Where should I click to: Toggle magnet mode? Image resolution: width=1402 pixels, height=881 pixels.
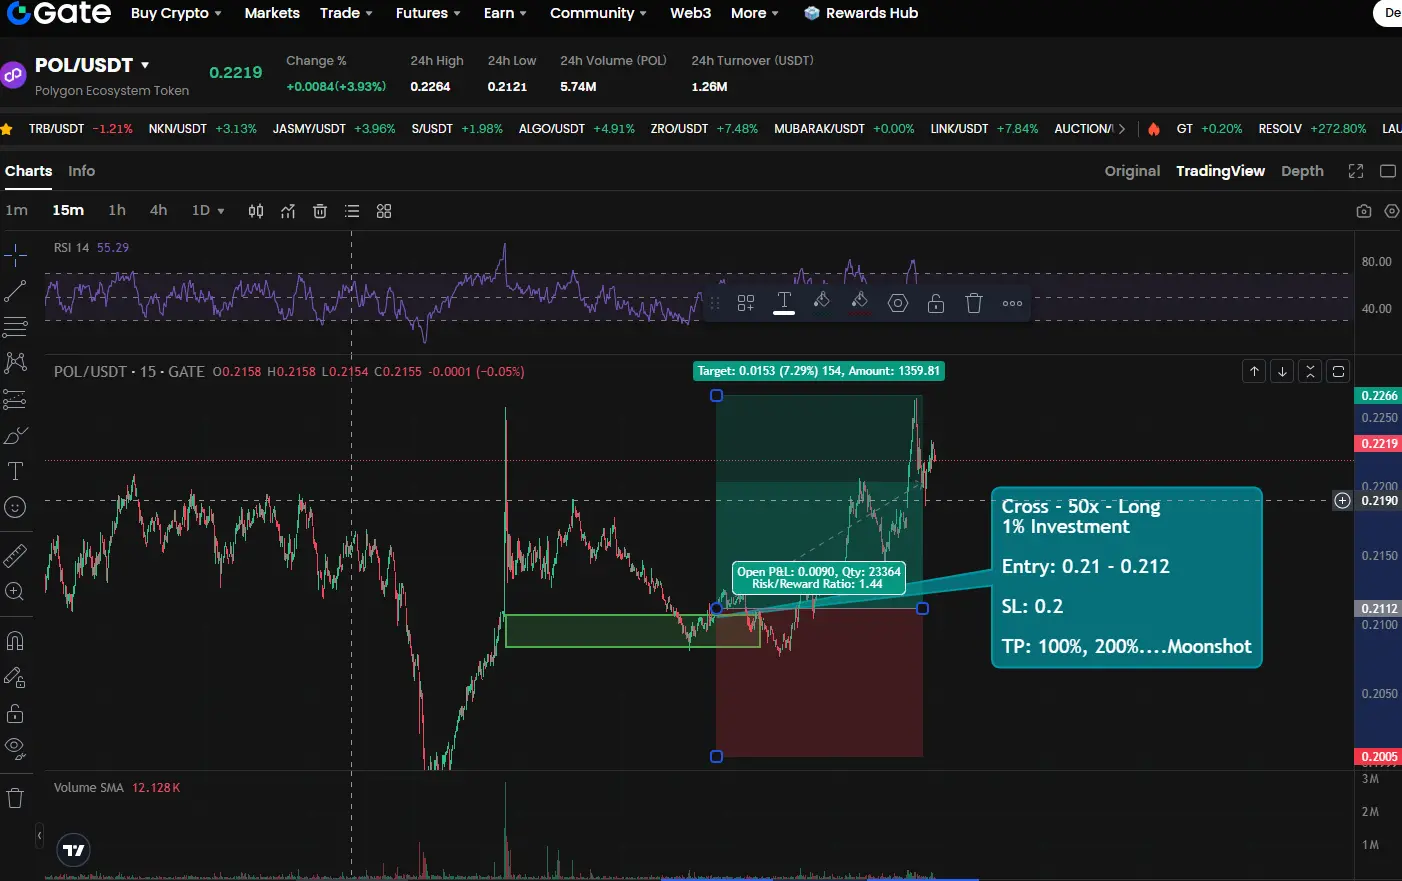click(15, 641)
